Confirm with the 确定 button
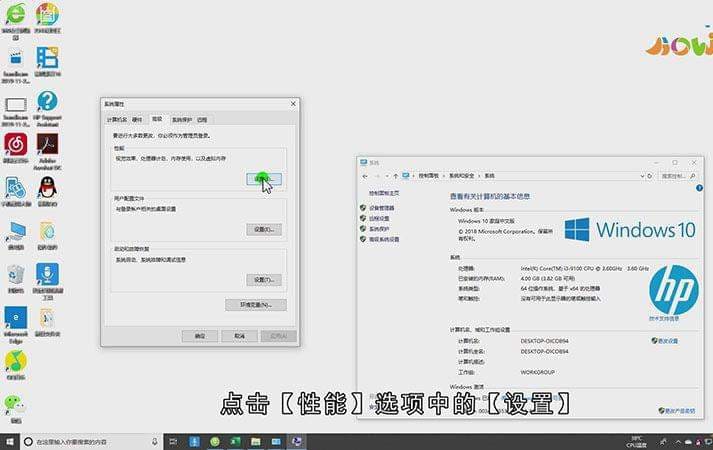The height and width of the screenshot is (450, 713). [x=200, y=336]
